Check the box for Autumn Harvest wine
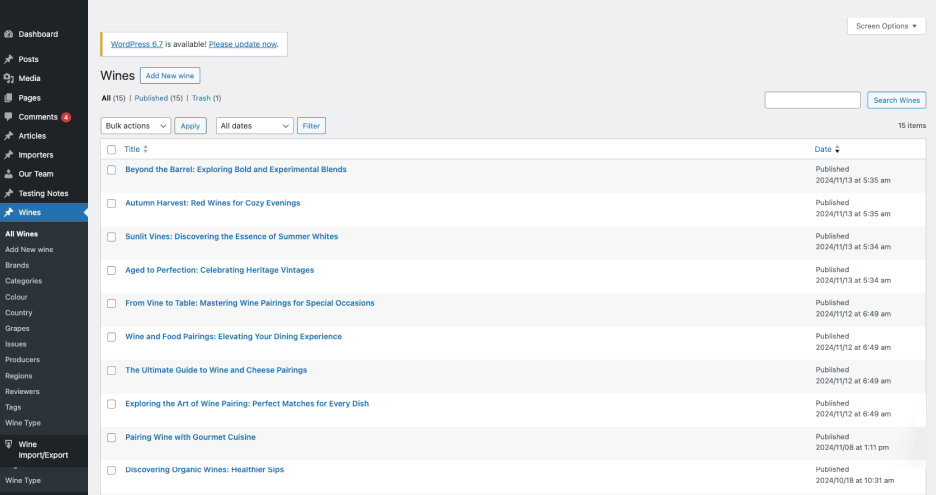 112,203
